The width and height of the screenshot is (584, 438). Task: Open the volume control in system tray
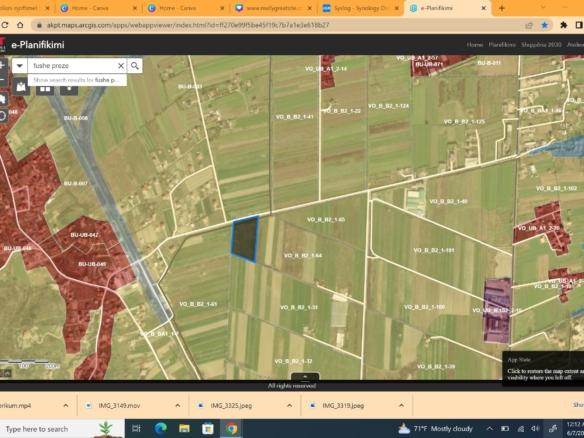tap(535, 429)
